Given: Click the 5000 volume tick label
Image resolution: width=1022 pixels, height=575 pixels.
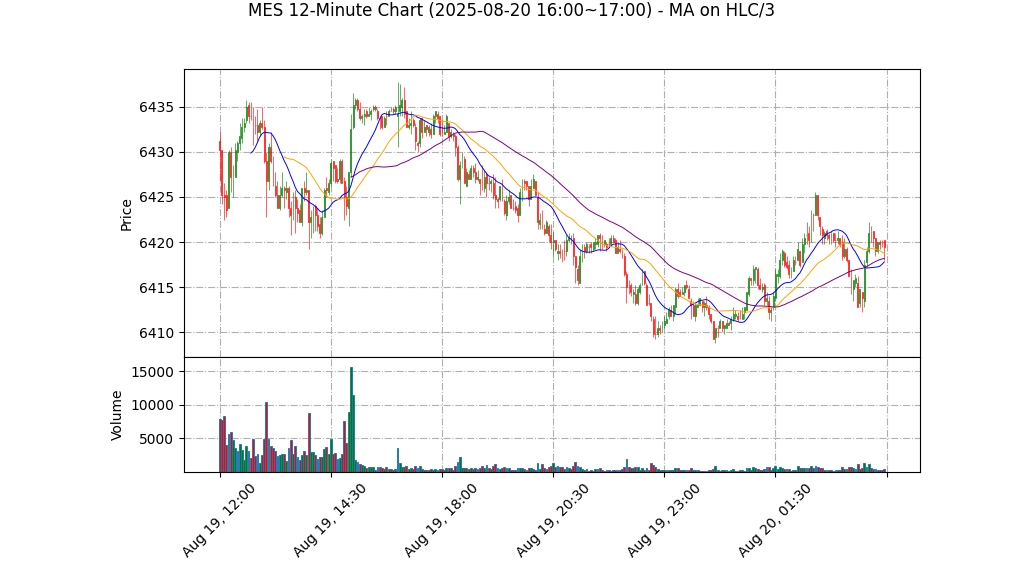Looking at the screenshot, I should (x=156, y=439).
